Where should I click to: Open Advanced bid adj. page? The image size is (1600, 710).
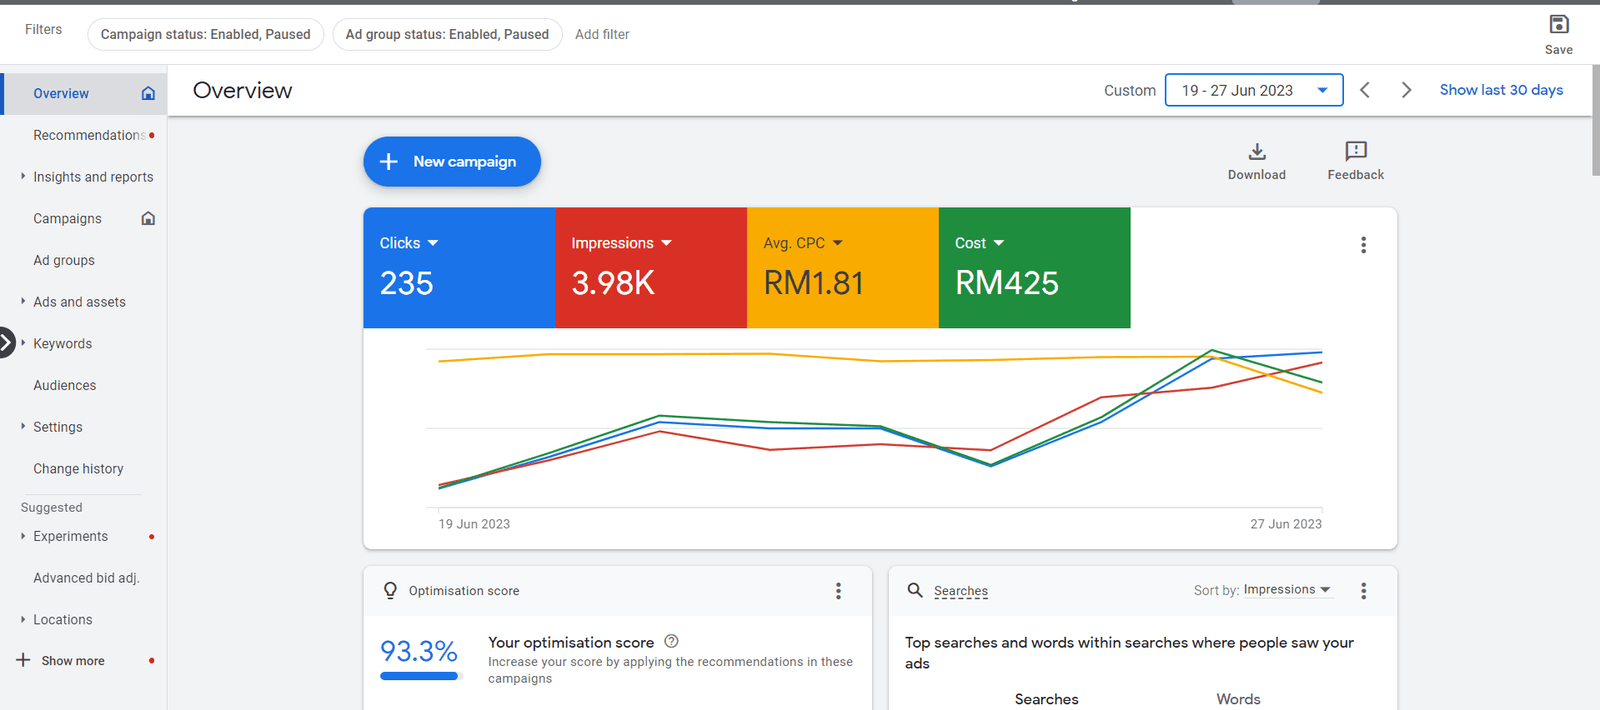84,578
